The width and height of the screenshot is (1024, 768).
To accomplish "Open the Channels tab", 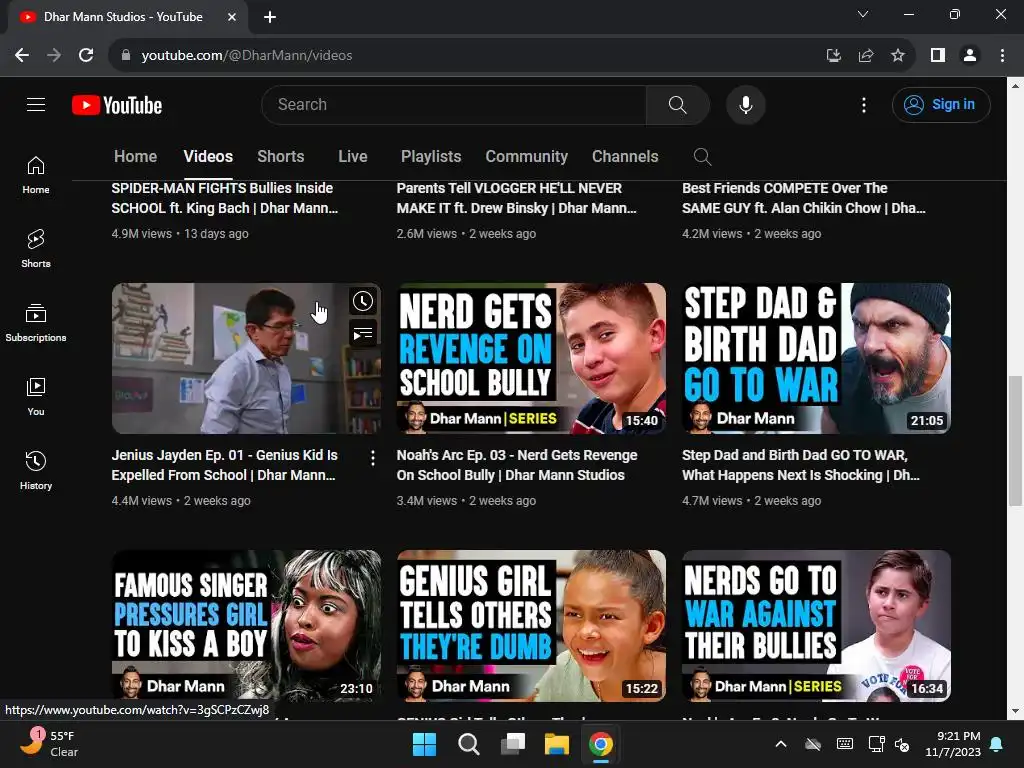I will pyautogui.click(x=625, y=157).
